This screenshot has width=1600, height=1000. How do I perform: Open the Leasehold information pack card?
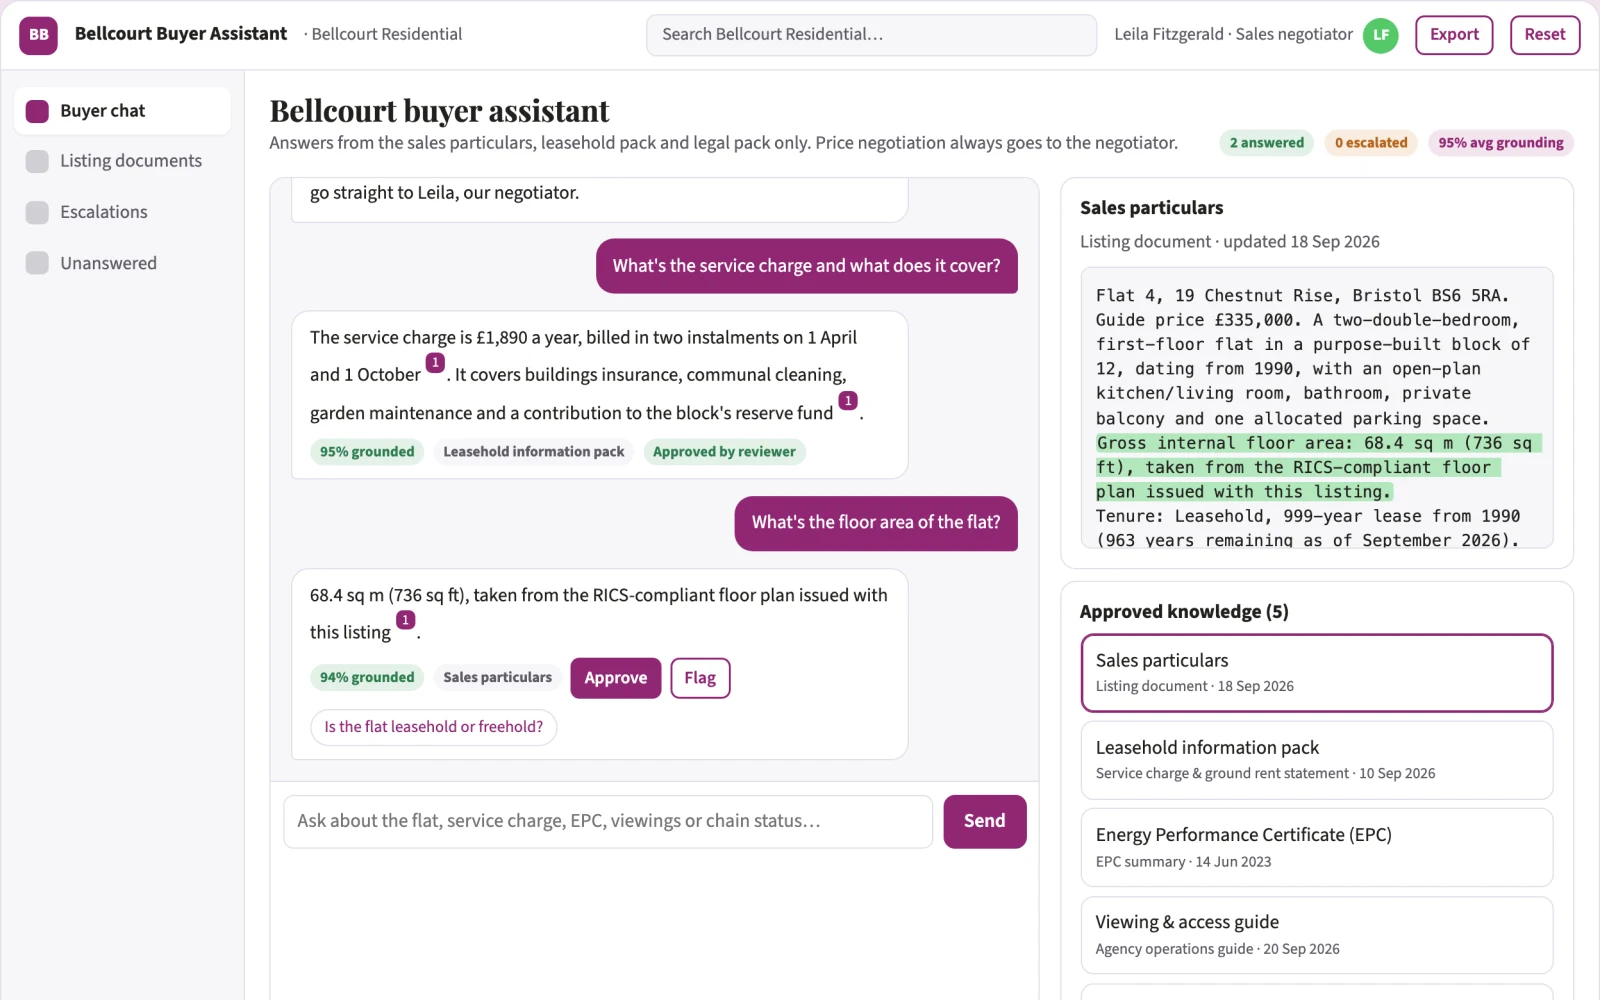tap(1317, 760)
